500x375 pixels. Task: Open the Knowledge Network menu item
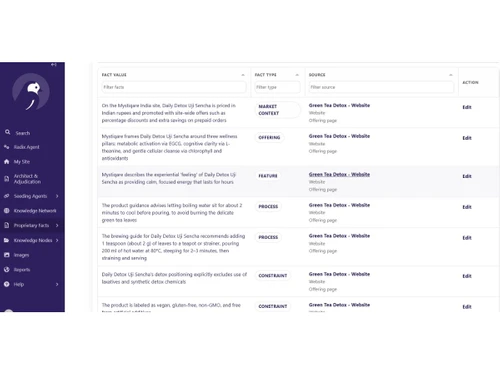(35, 211)
